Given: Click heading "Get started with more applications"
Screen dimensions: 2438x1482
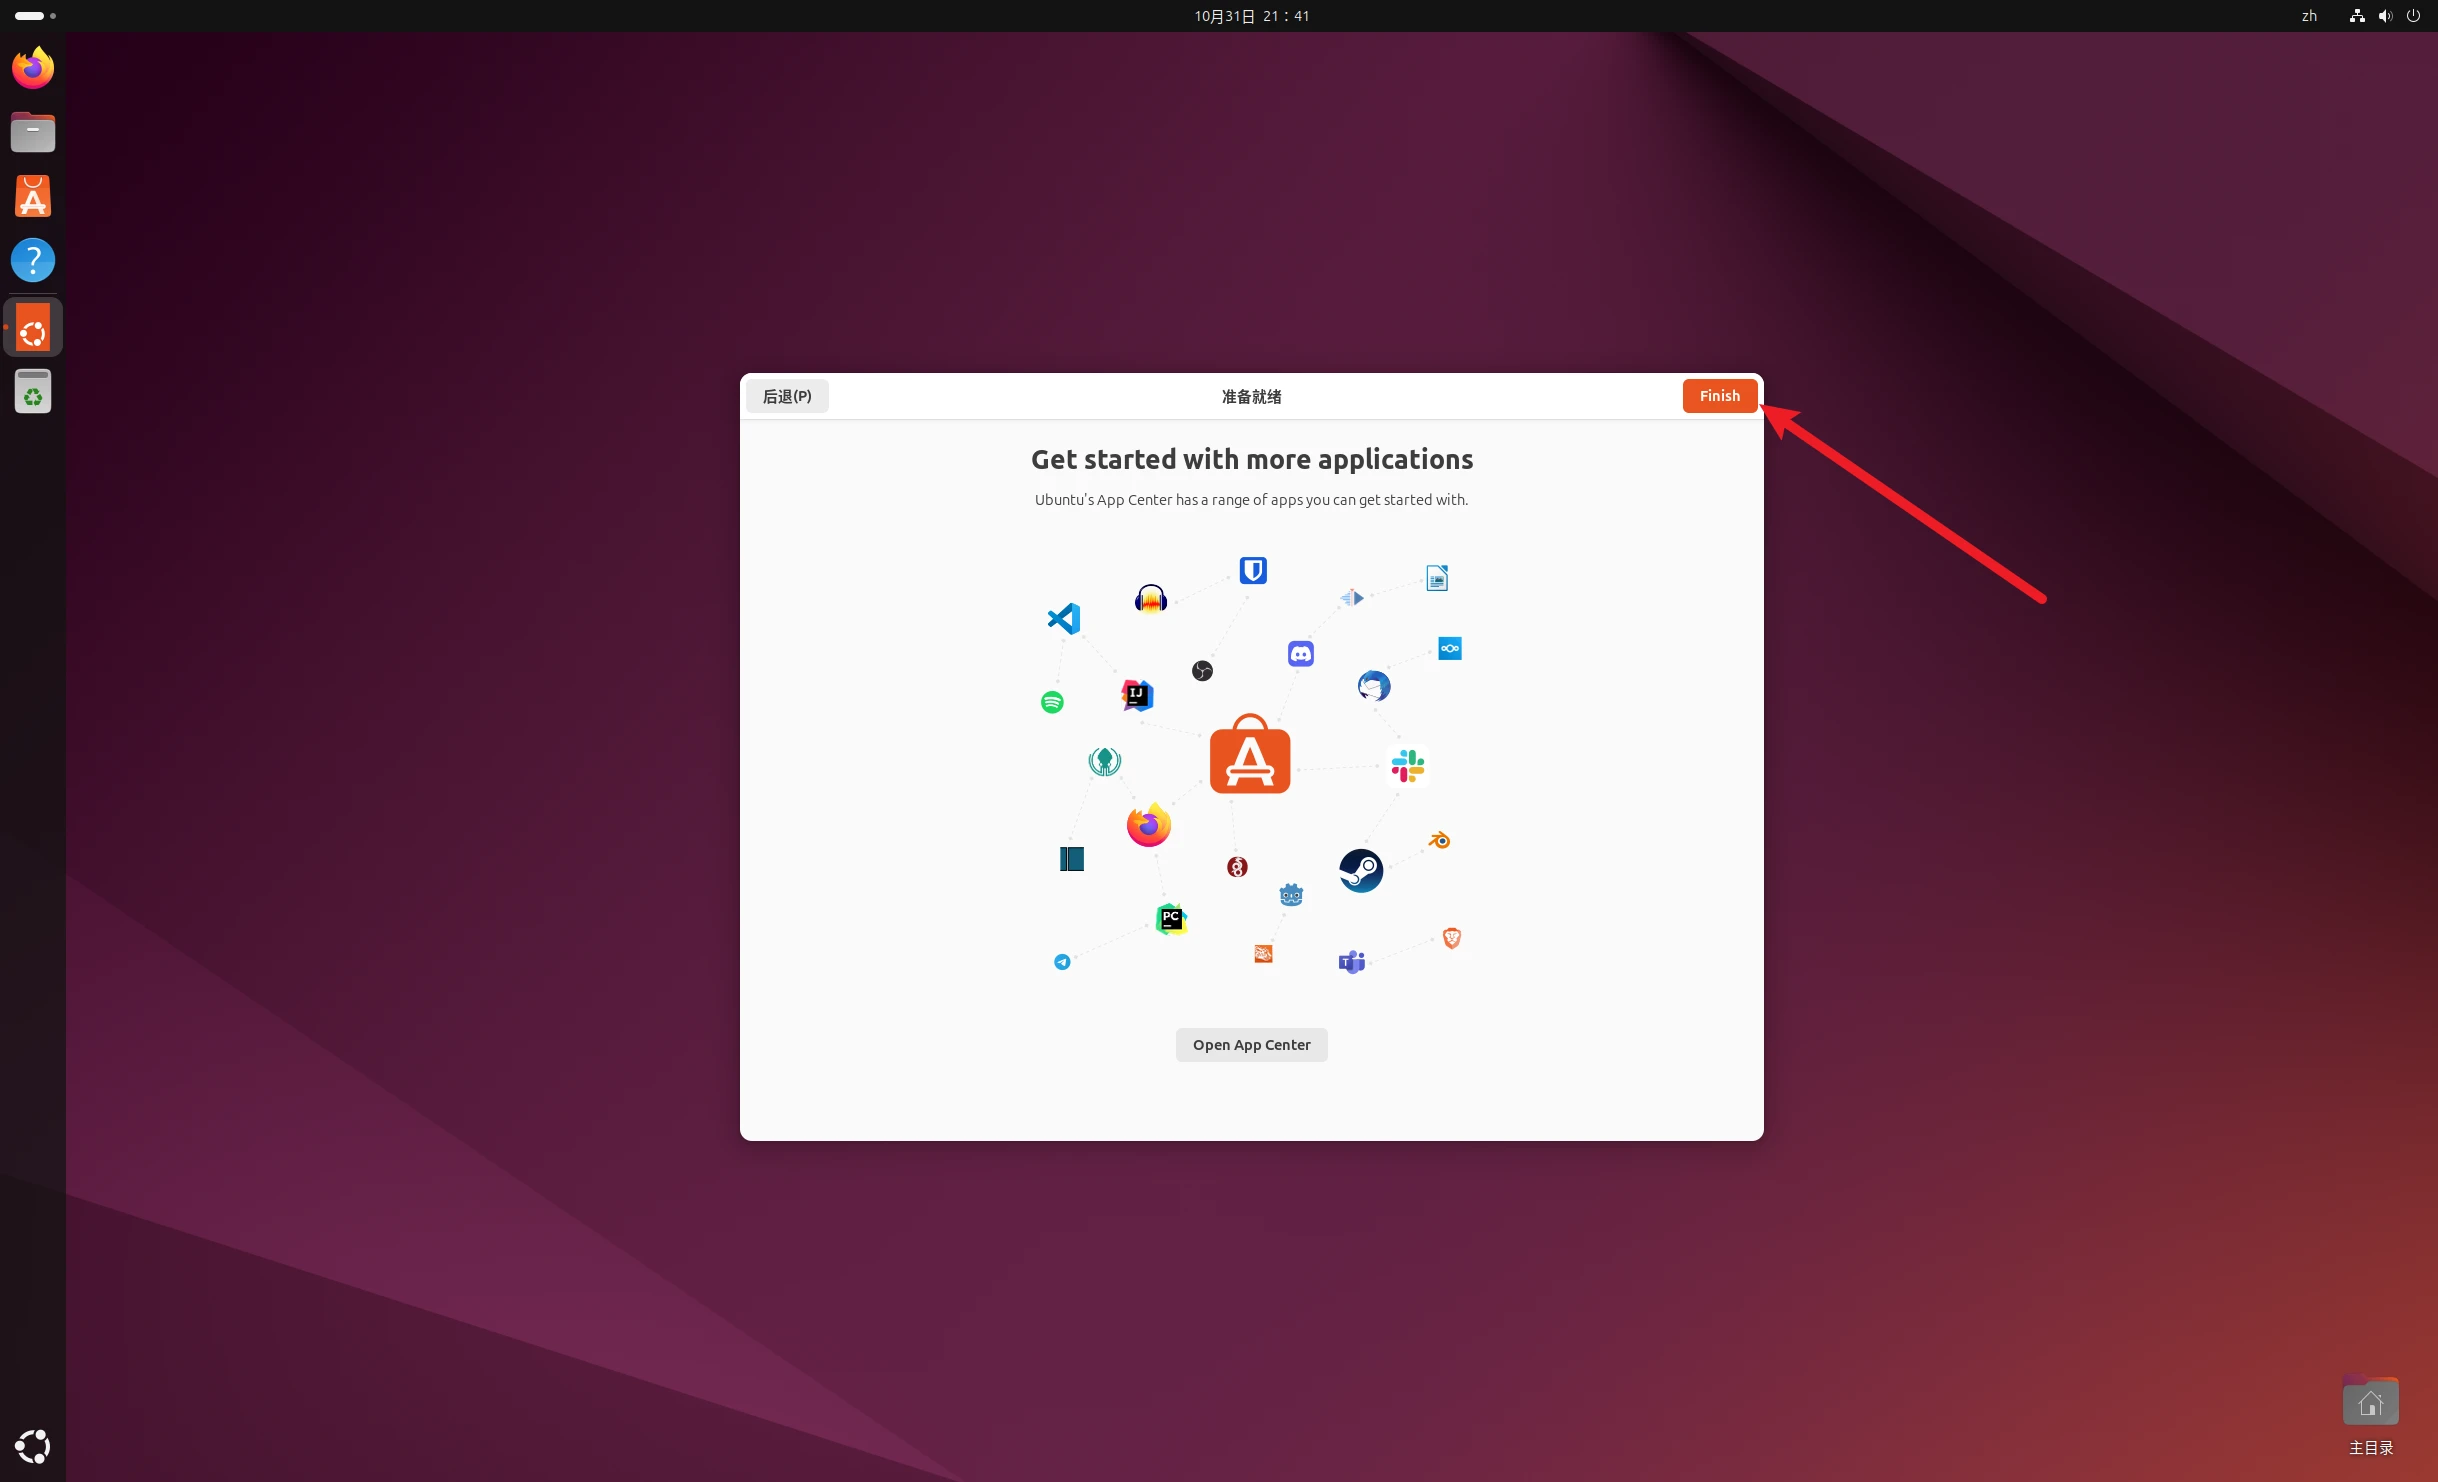Looking at the screenshot, I should coord(1251,459).
